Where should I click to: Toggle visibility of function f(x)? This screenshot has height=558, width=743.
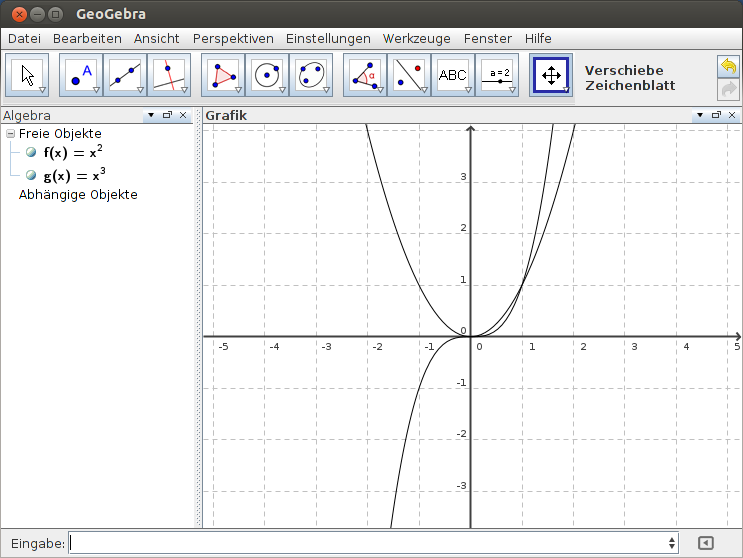31,152
